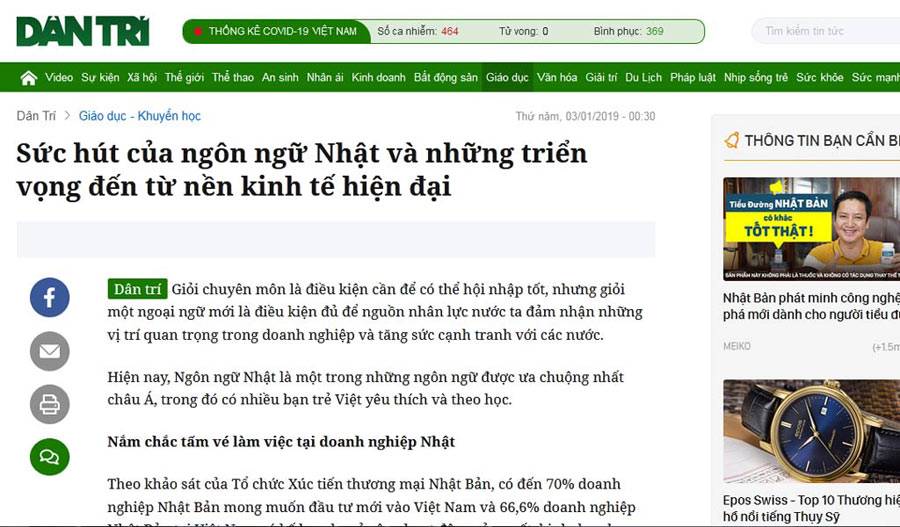
Task: Go to Kinh doanh section
Action: 378,78
